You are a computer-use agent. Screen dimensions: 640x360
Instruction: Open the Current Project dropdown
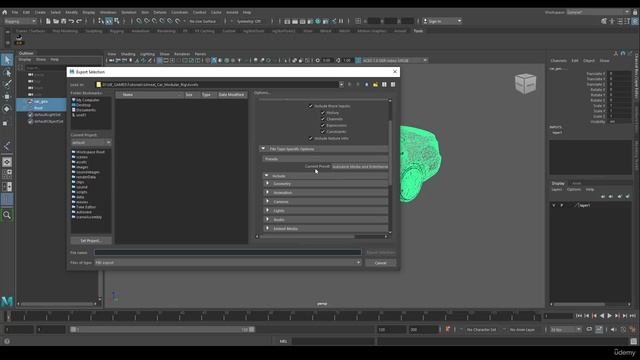point(91,142)
